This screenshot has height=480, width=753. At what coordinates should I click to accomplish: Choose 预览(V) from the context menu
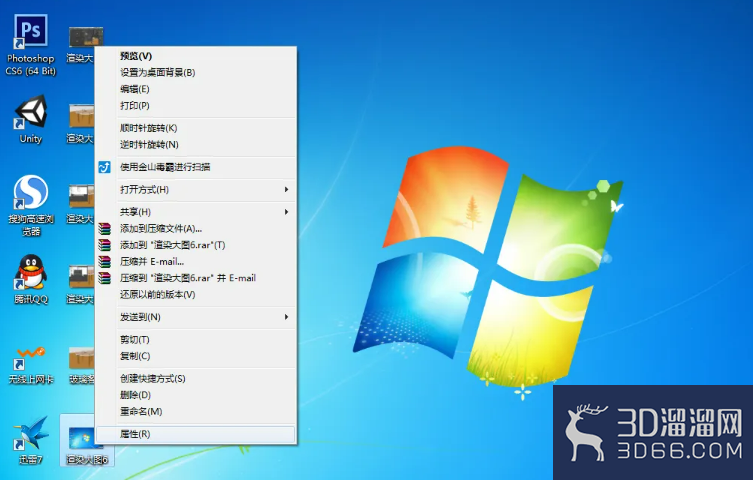[x=196, y=56]
